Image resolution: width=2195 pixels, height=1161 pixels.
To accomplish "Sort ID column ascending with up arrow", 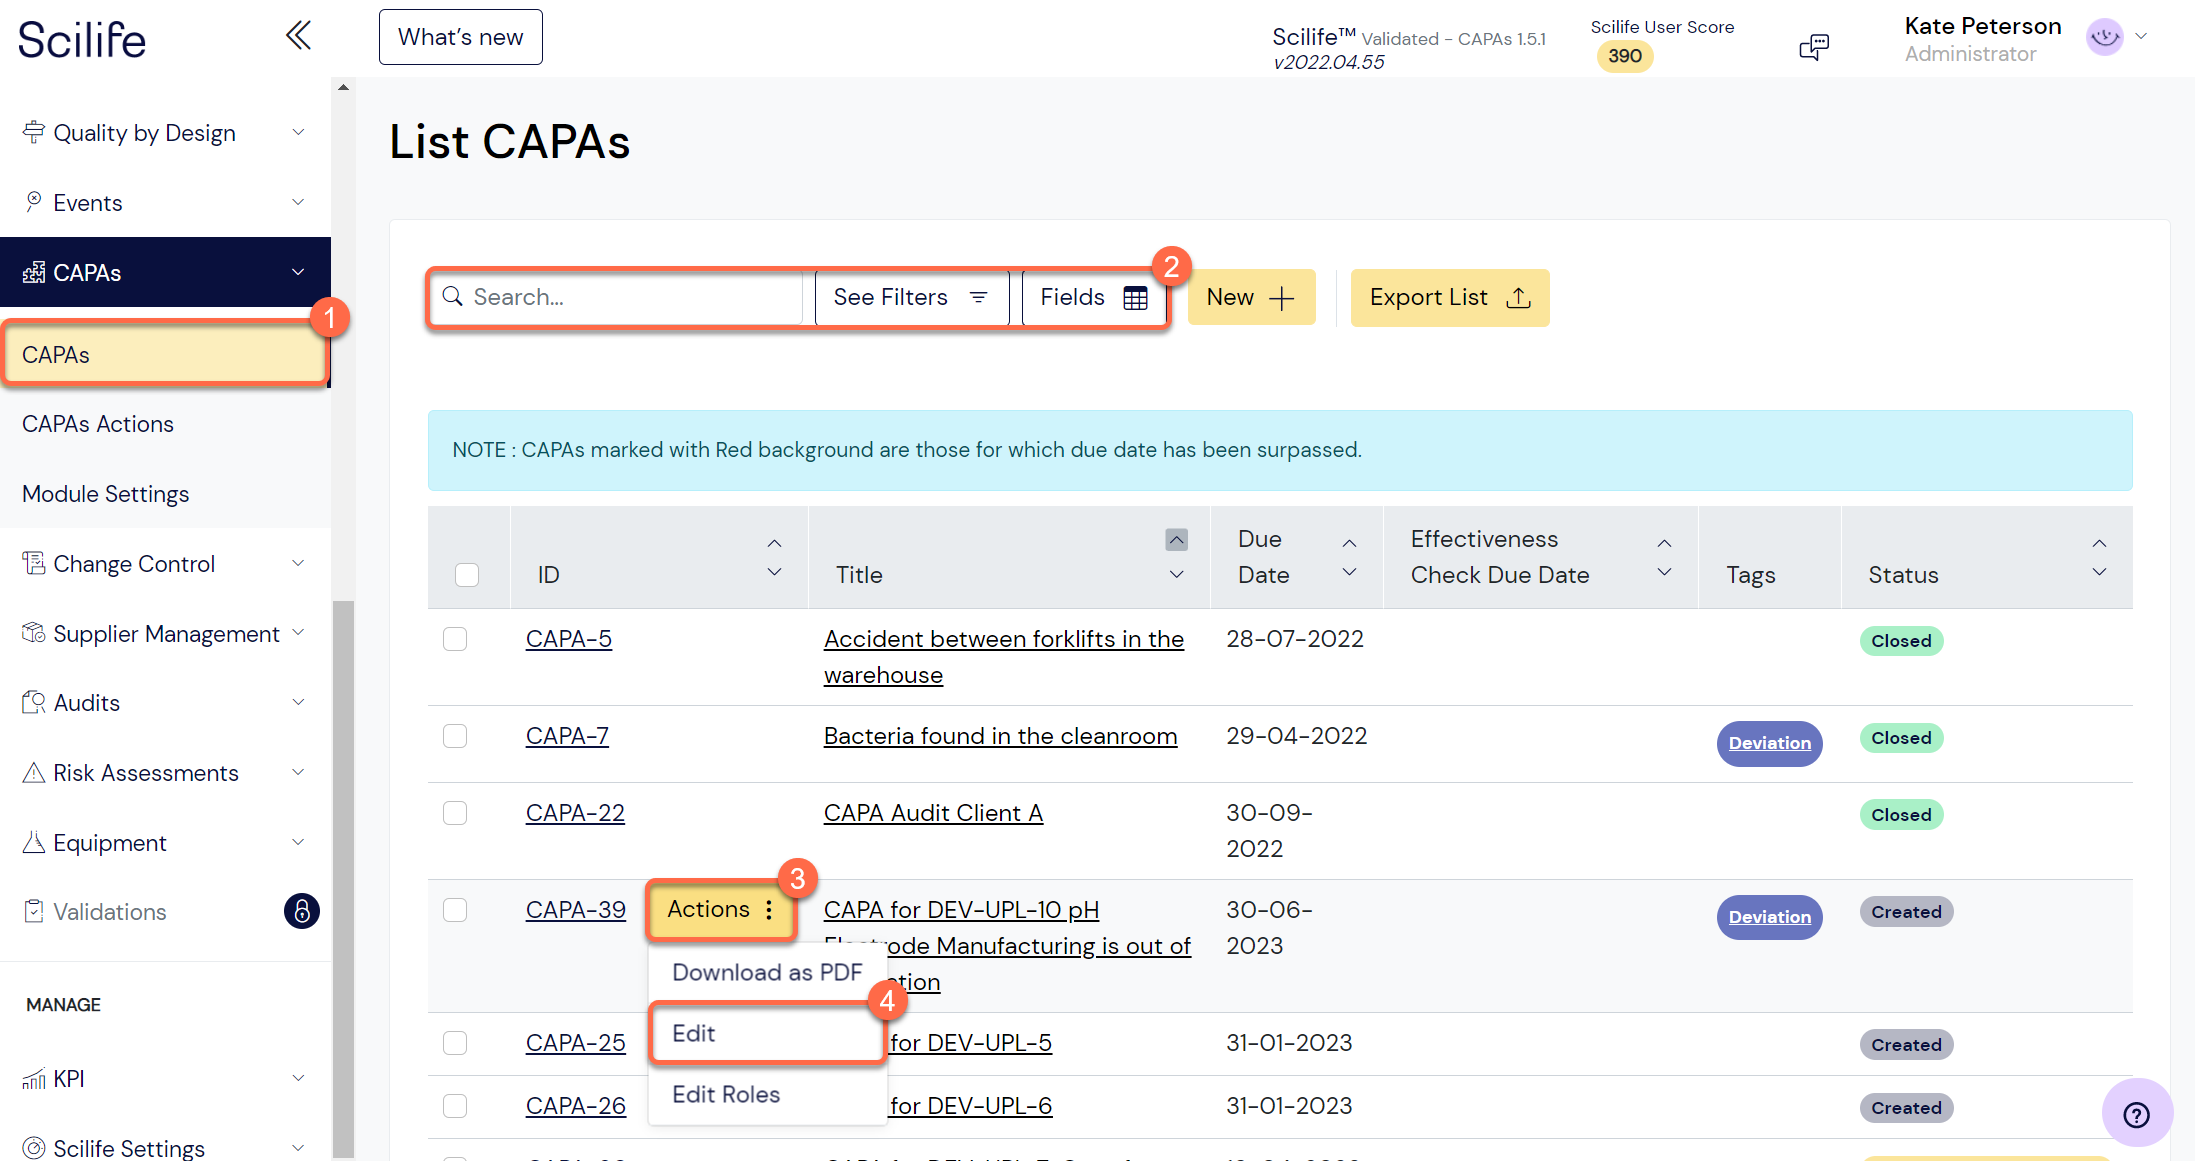I will coord(774,543).
